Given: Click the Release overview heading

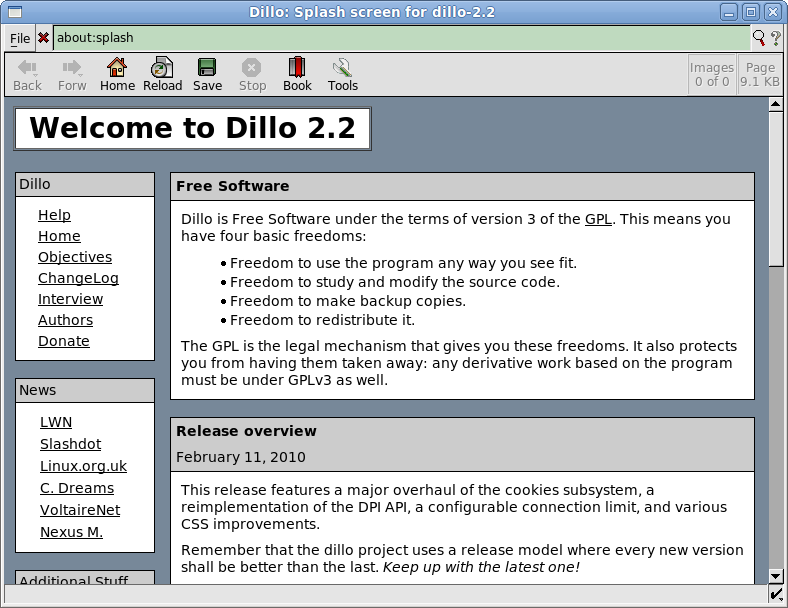Looking at the screenshot, I should (246, 431).
